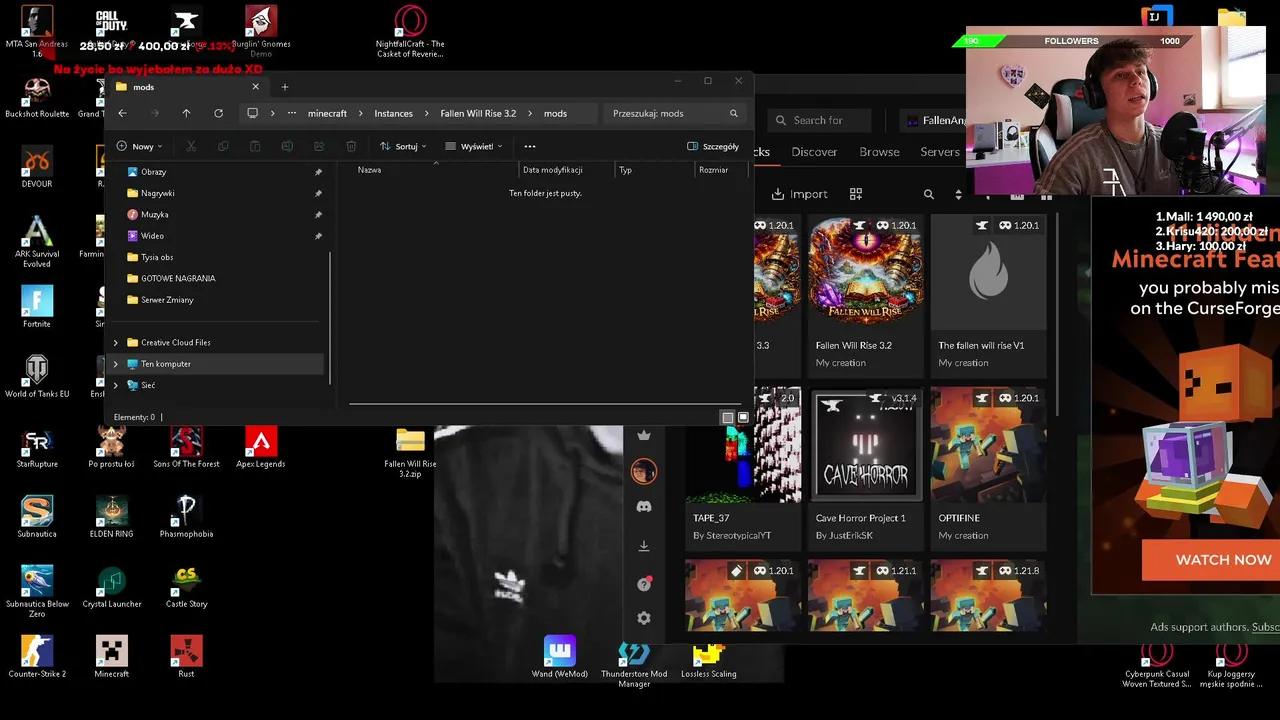Open chevron after Instances breadcrumb
Image resolution: width=1280 pixels, height=720 pixels.
[427, 113]
